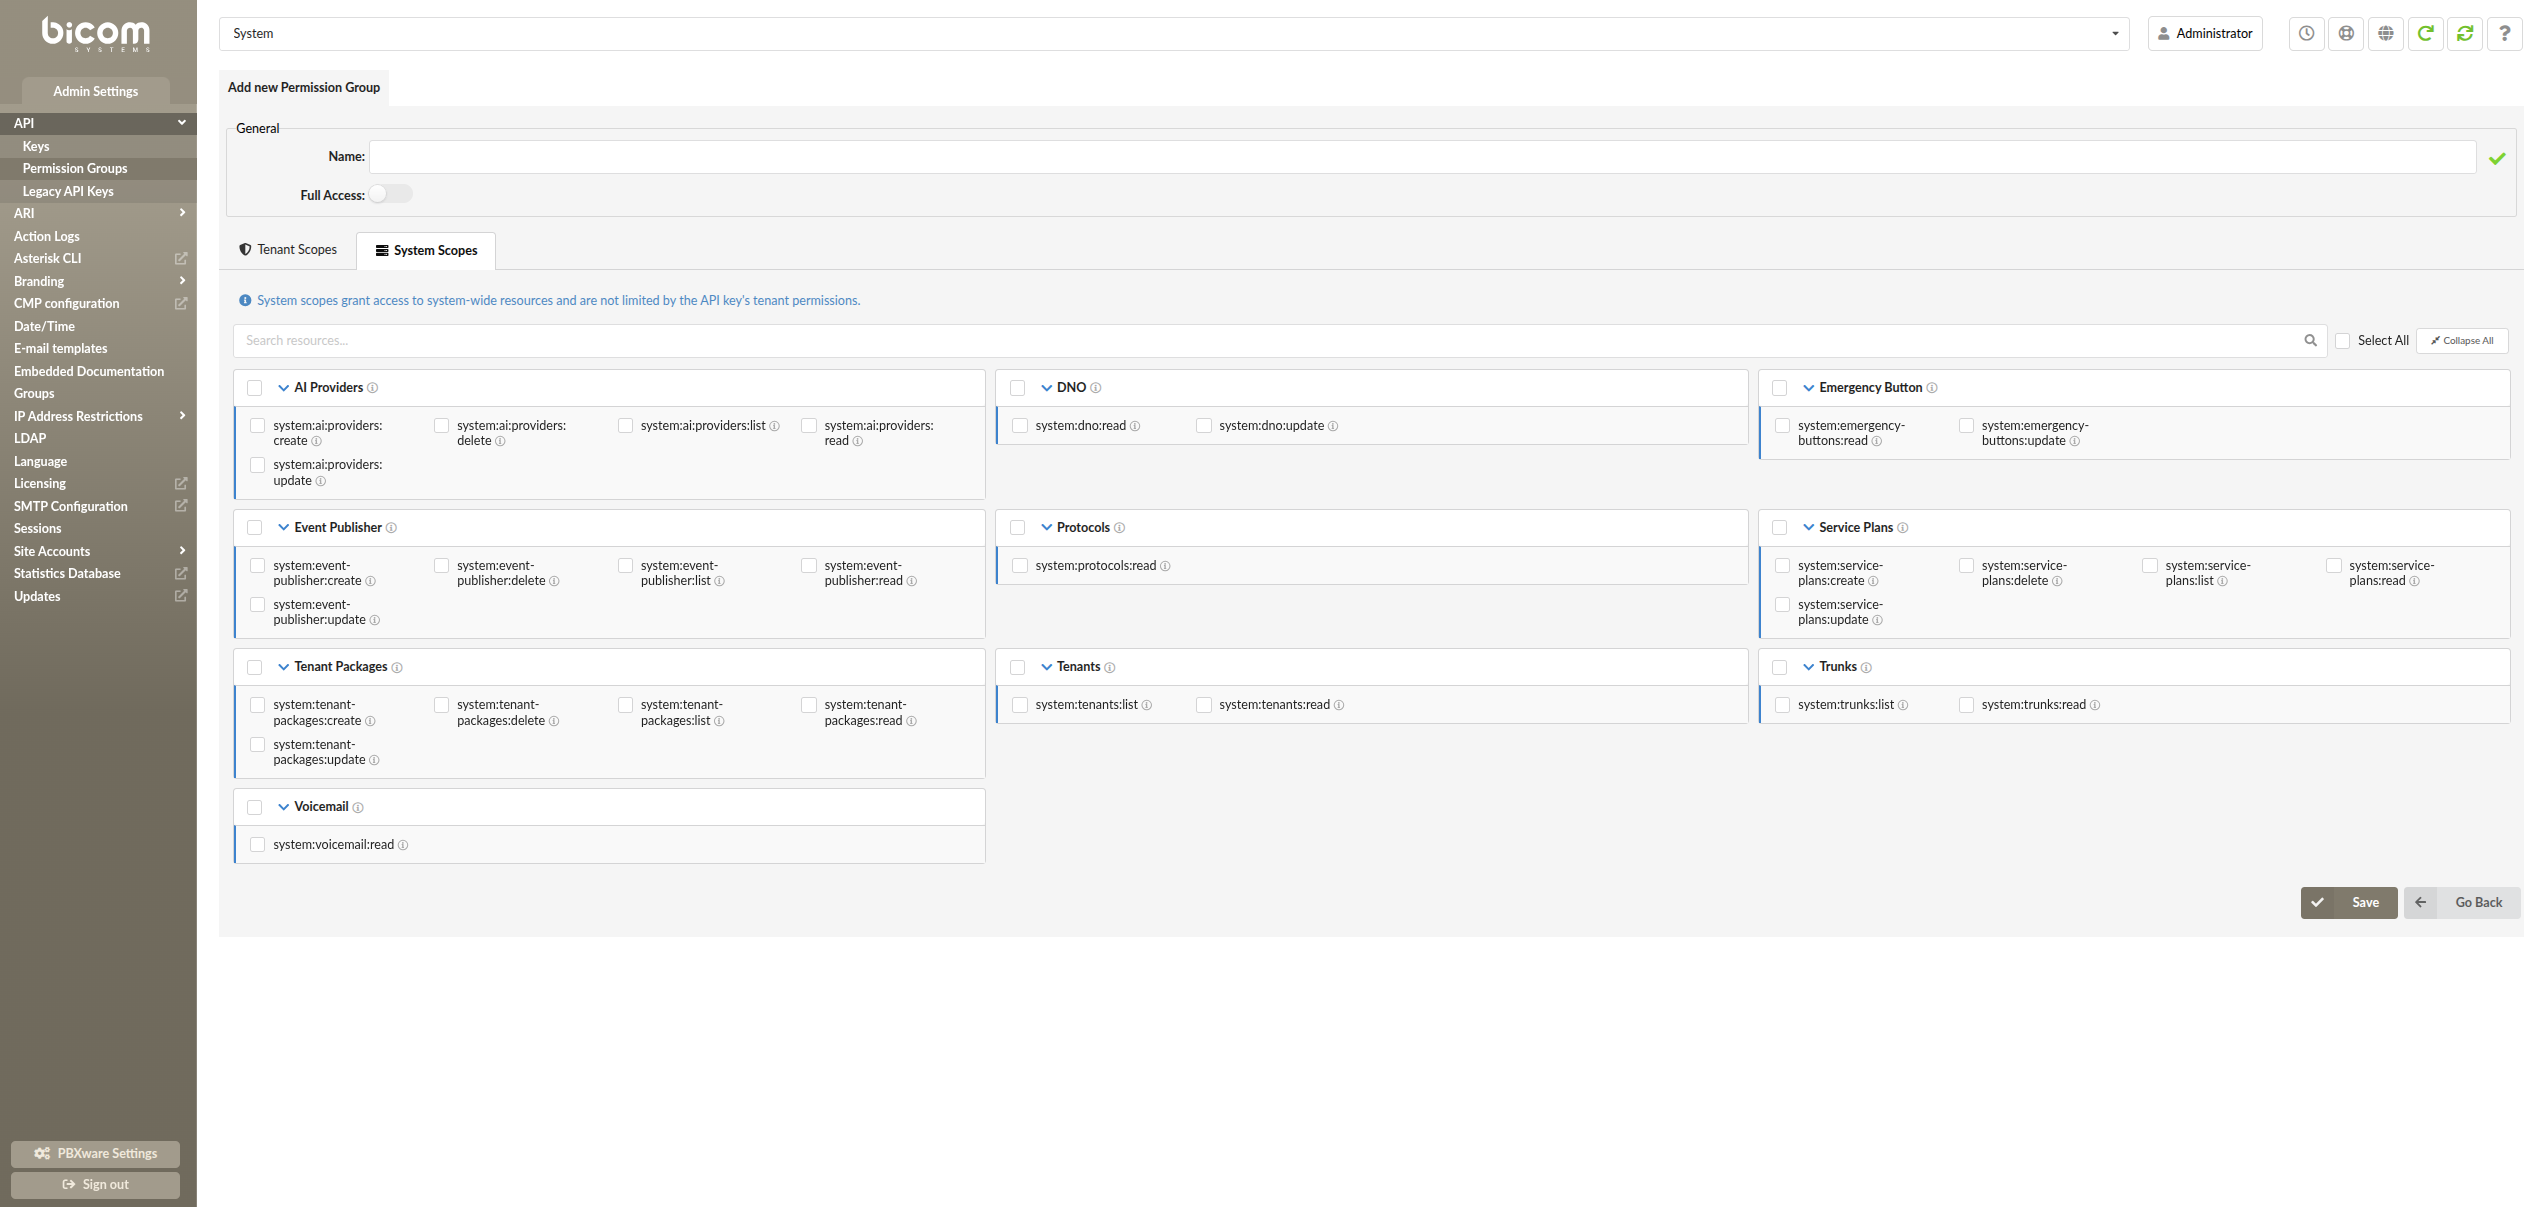The image size is (2541, 1207).
Task: Check the AI Providers group checkbox
Action: click(255, 388)
